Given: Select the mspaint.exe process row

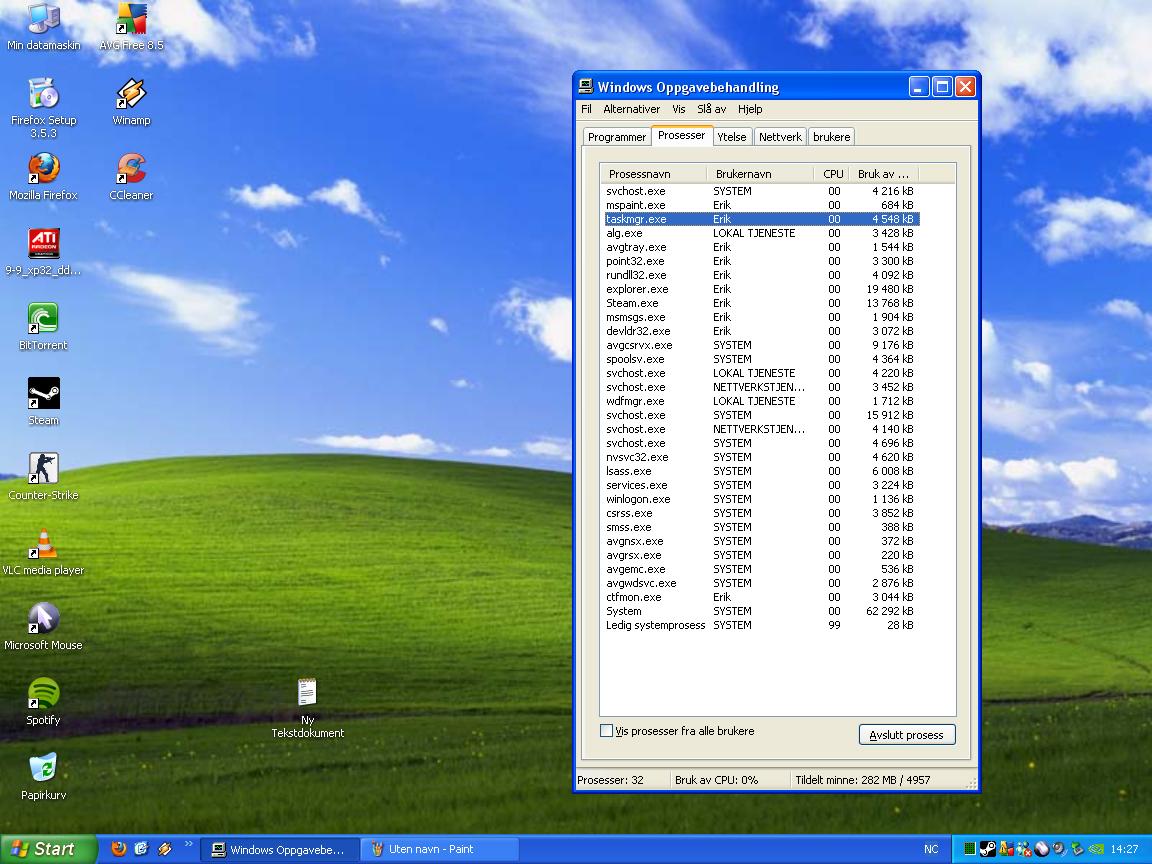Looking at the screenshot, I should (761, 205).
